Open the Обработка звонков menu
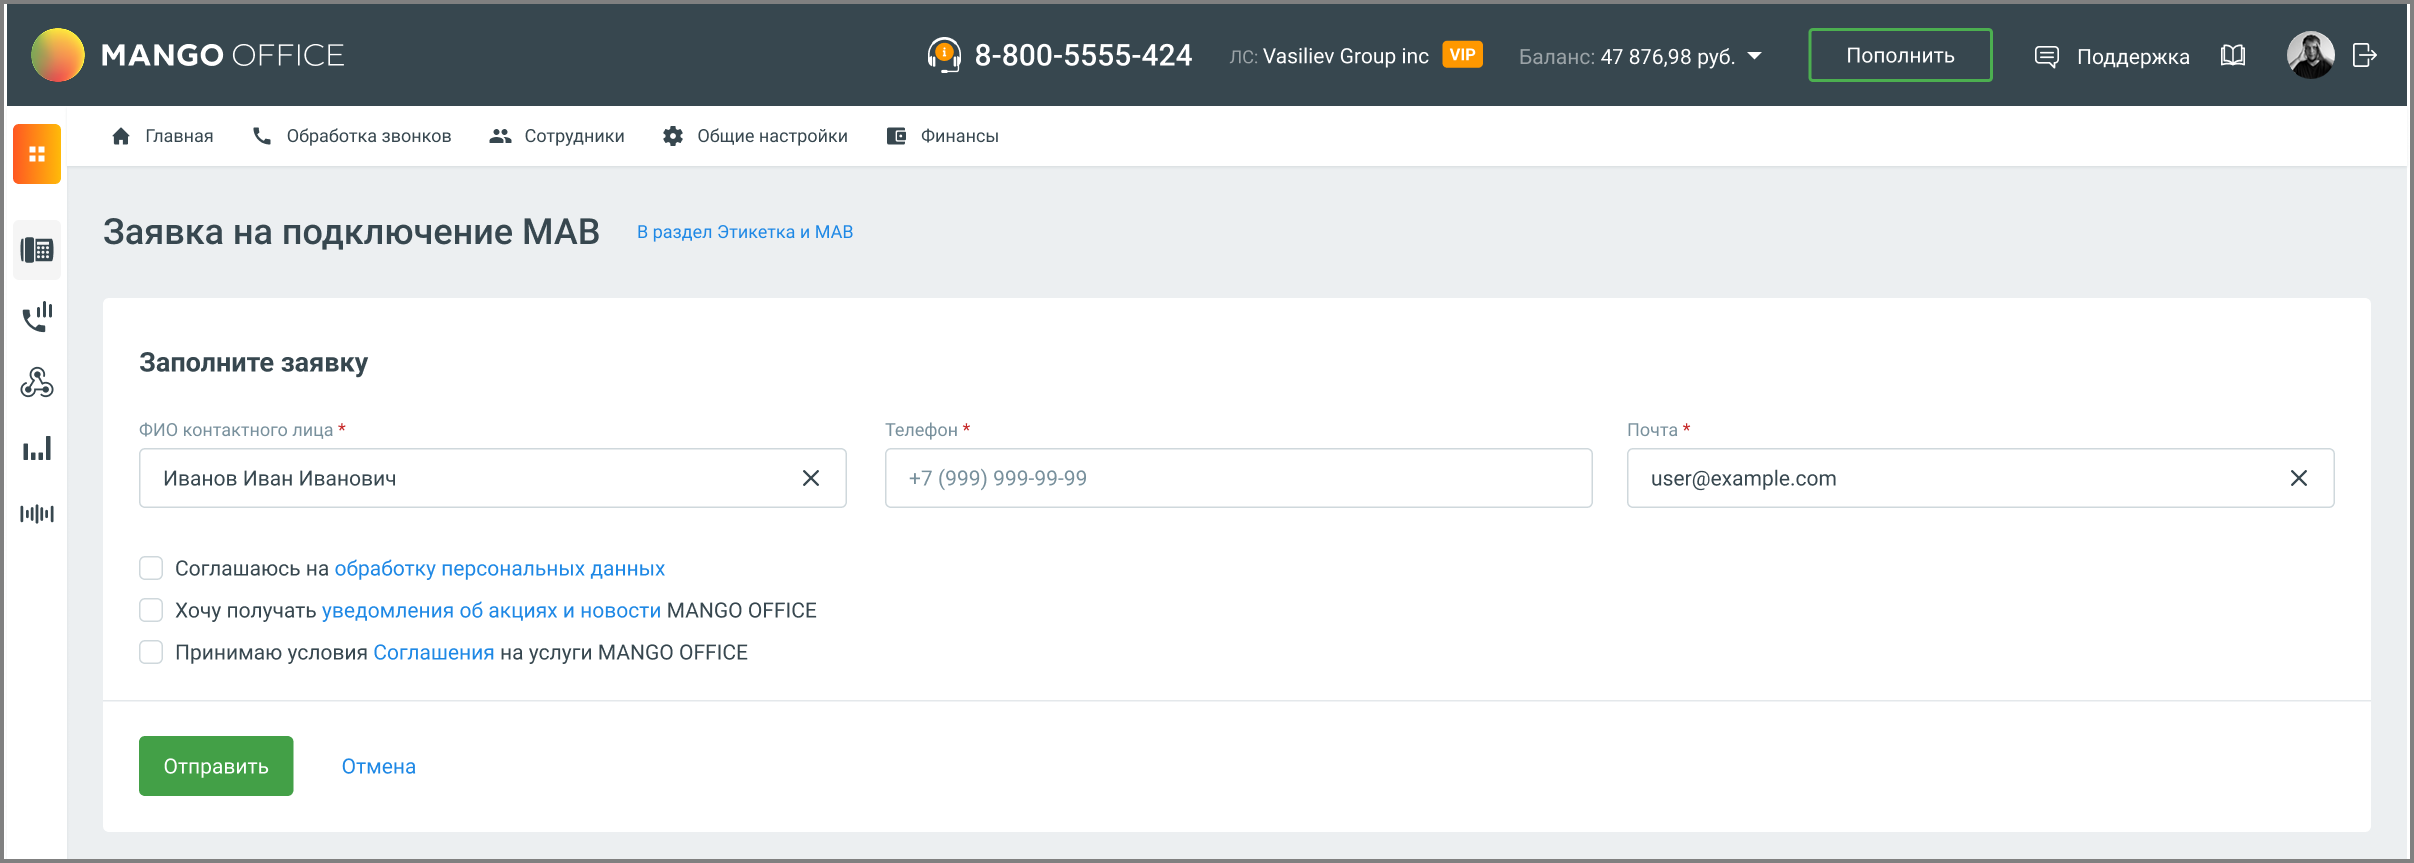 [352, 136]
